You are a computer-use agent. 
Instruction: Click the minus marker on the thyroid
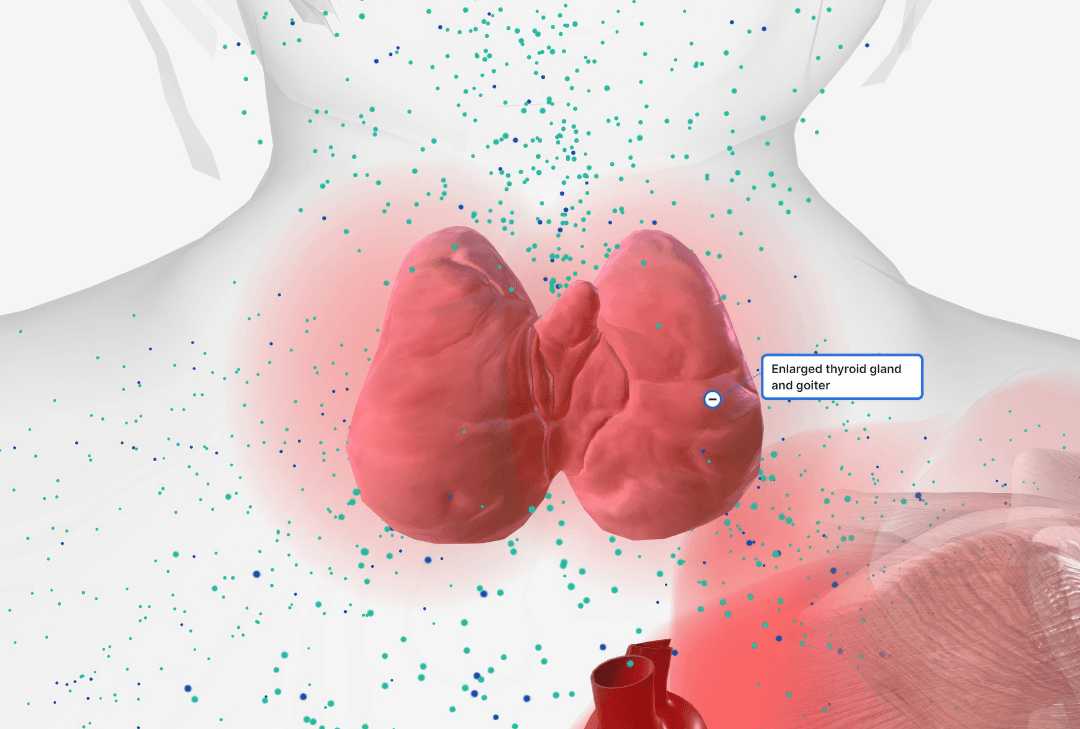pos(712,399)
